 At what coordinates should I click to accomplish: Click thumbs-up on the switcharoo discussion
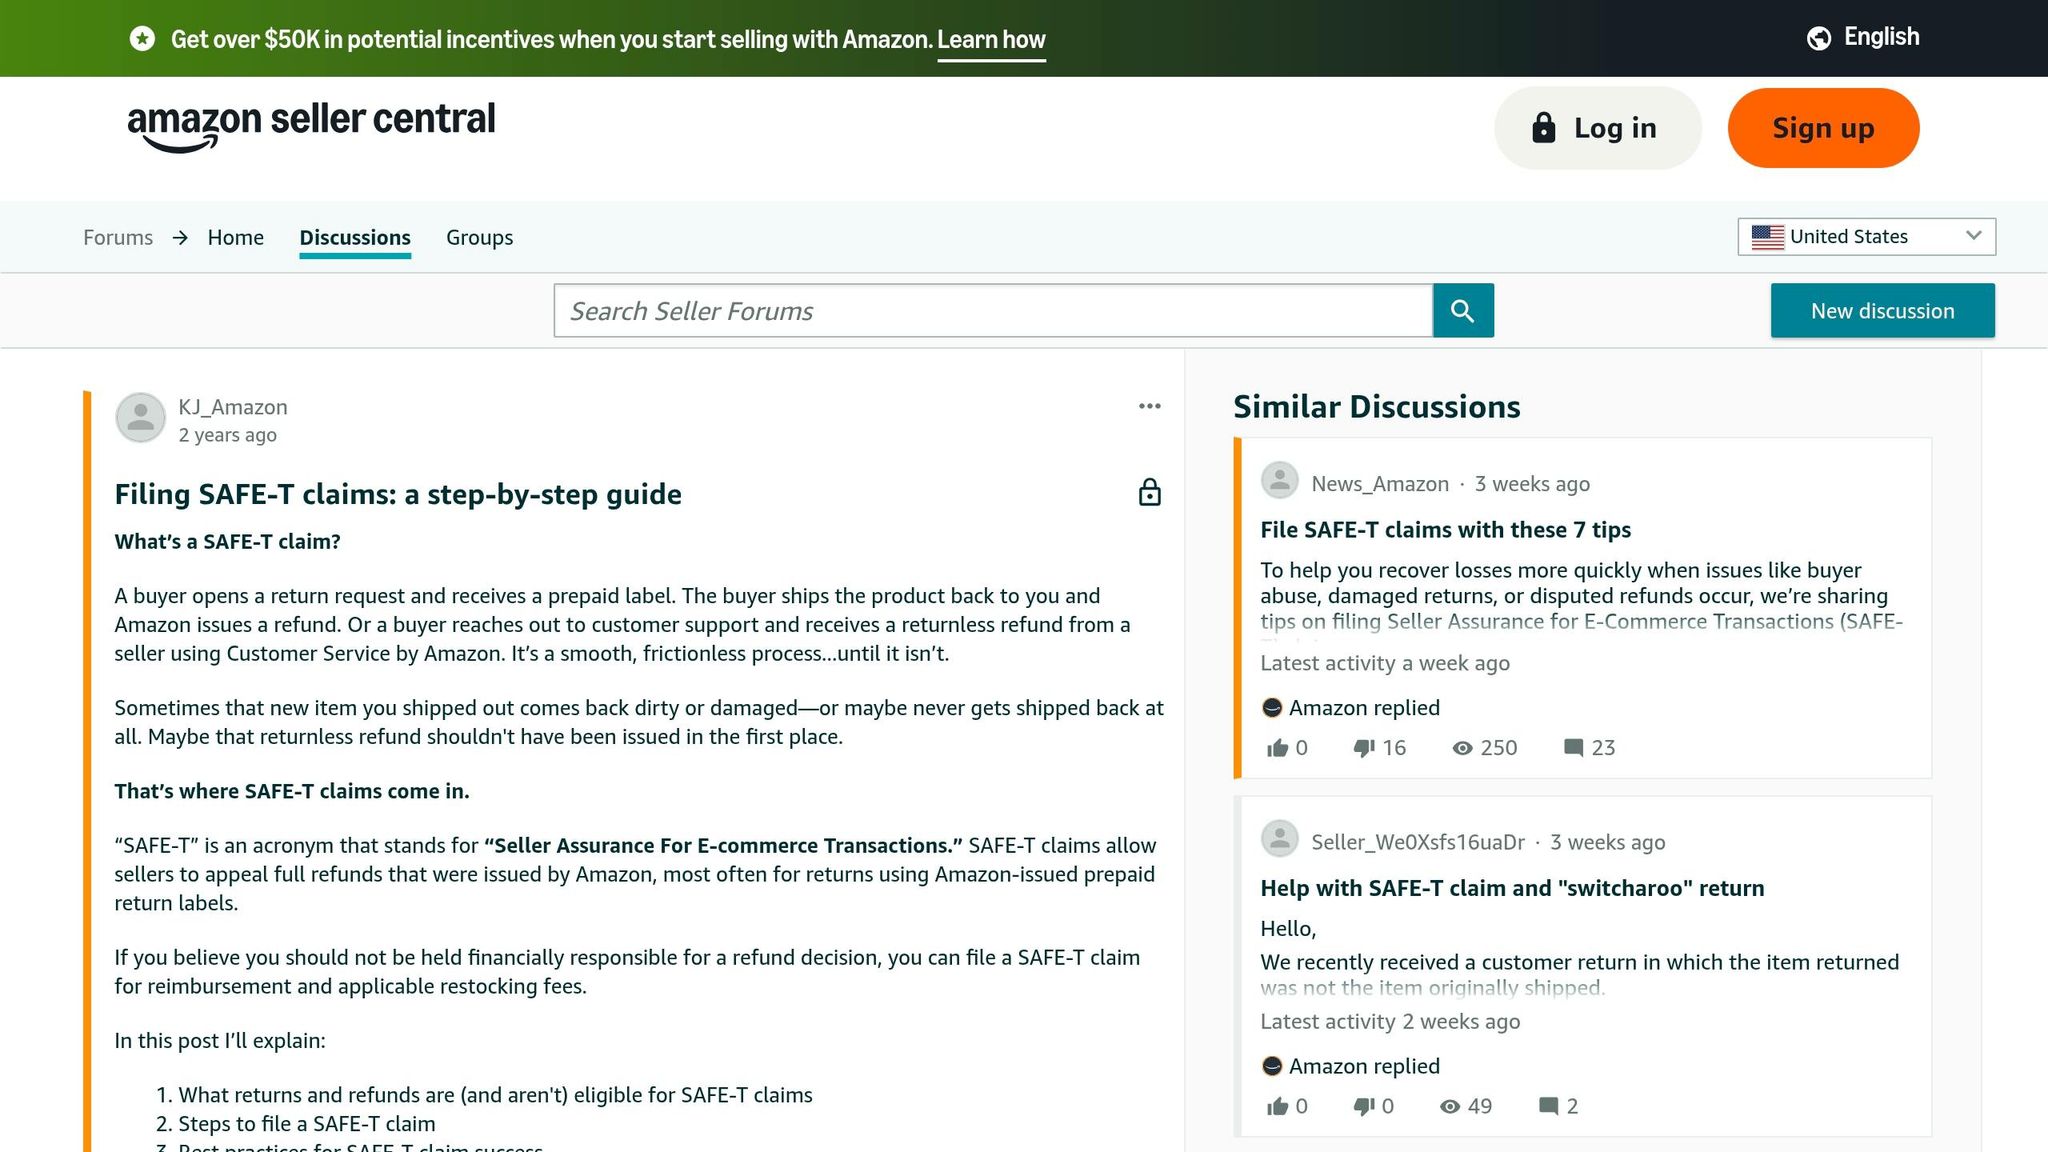1277,1106
